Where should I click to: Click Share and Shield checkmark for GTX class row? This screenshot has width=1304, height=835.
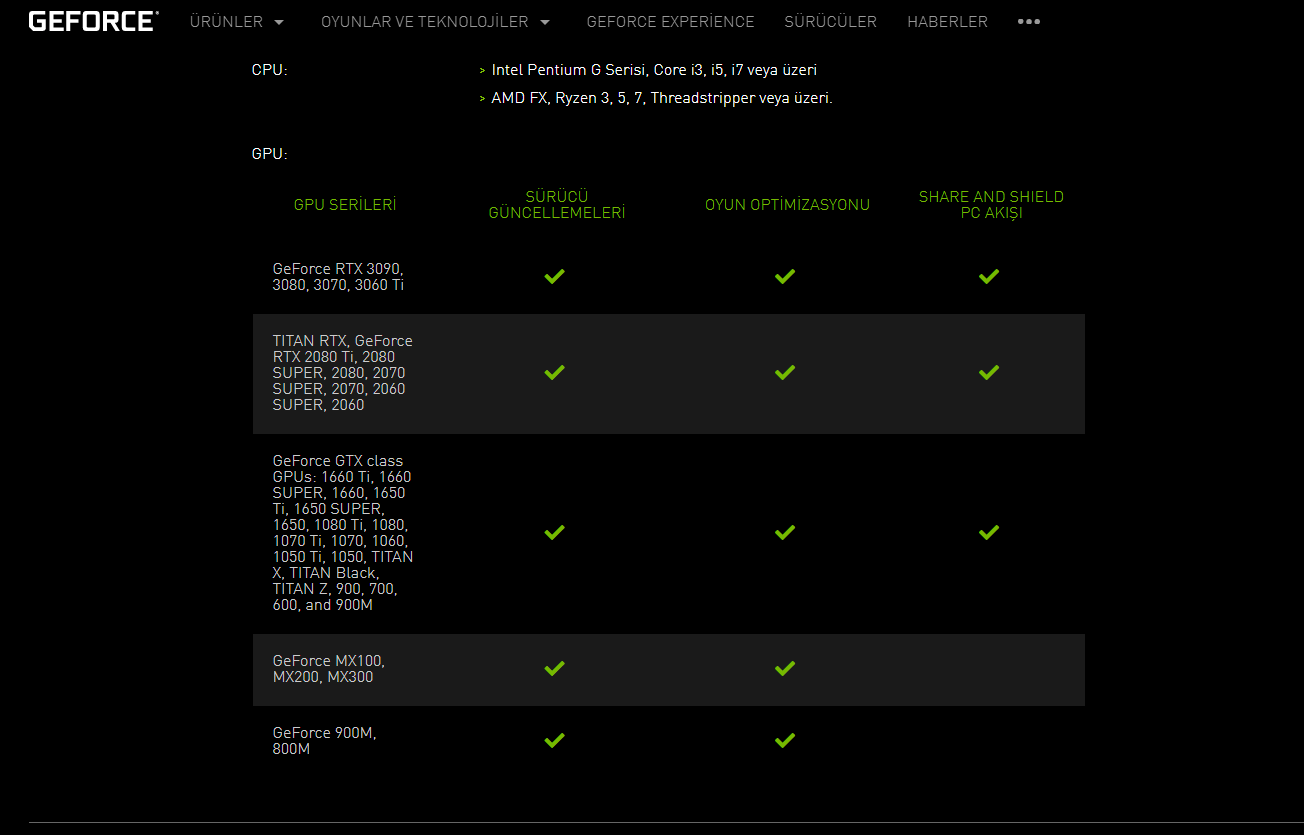(989, 532)
